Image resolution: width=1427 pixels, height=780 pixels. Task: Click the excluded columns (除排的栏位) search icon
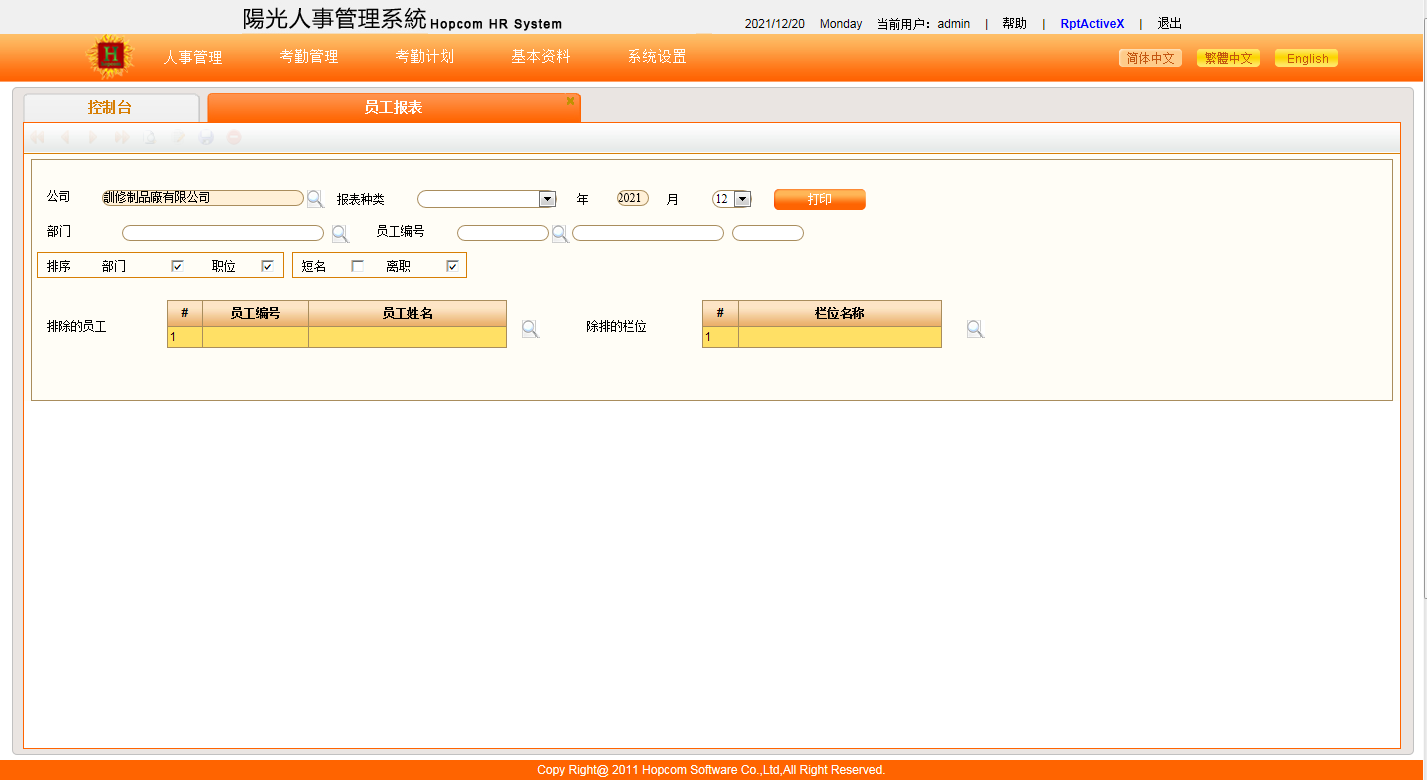[x=975, y=329]
